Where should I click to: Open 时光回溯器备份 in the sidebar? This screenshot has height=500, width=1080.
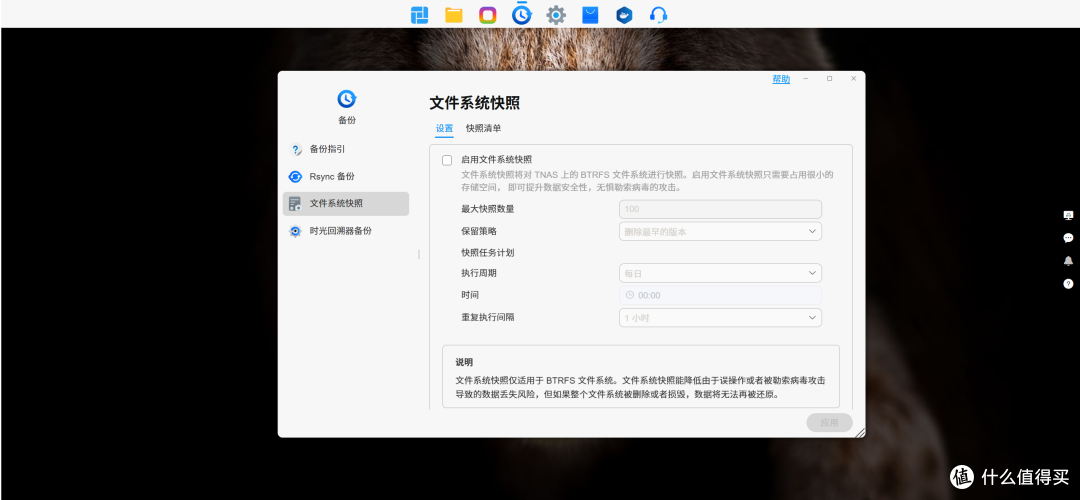coord(346,231)
